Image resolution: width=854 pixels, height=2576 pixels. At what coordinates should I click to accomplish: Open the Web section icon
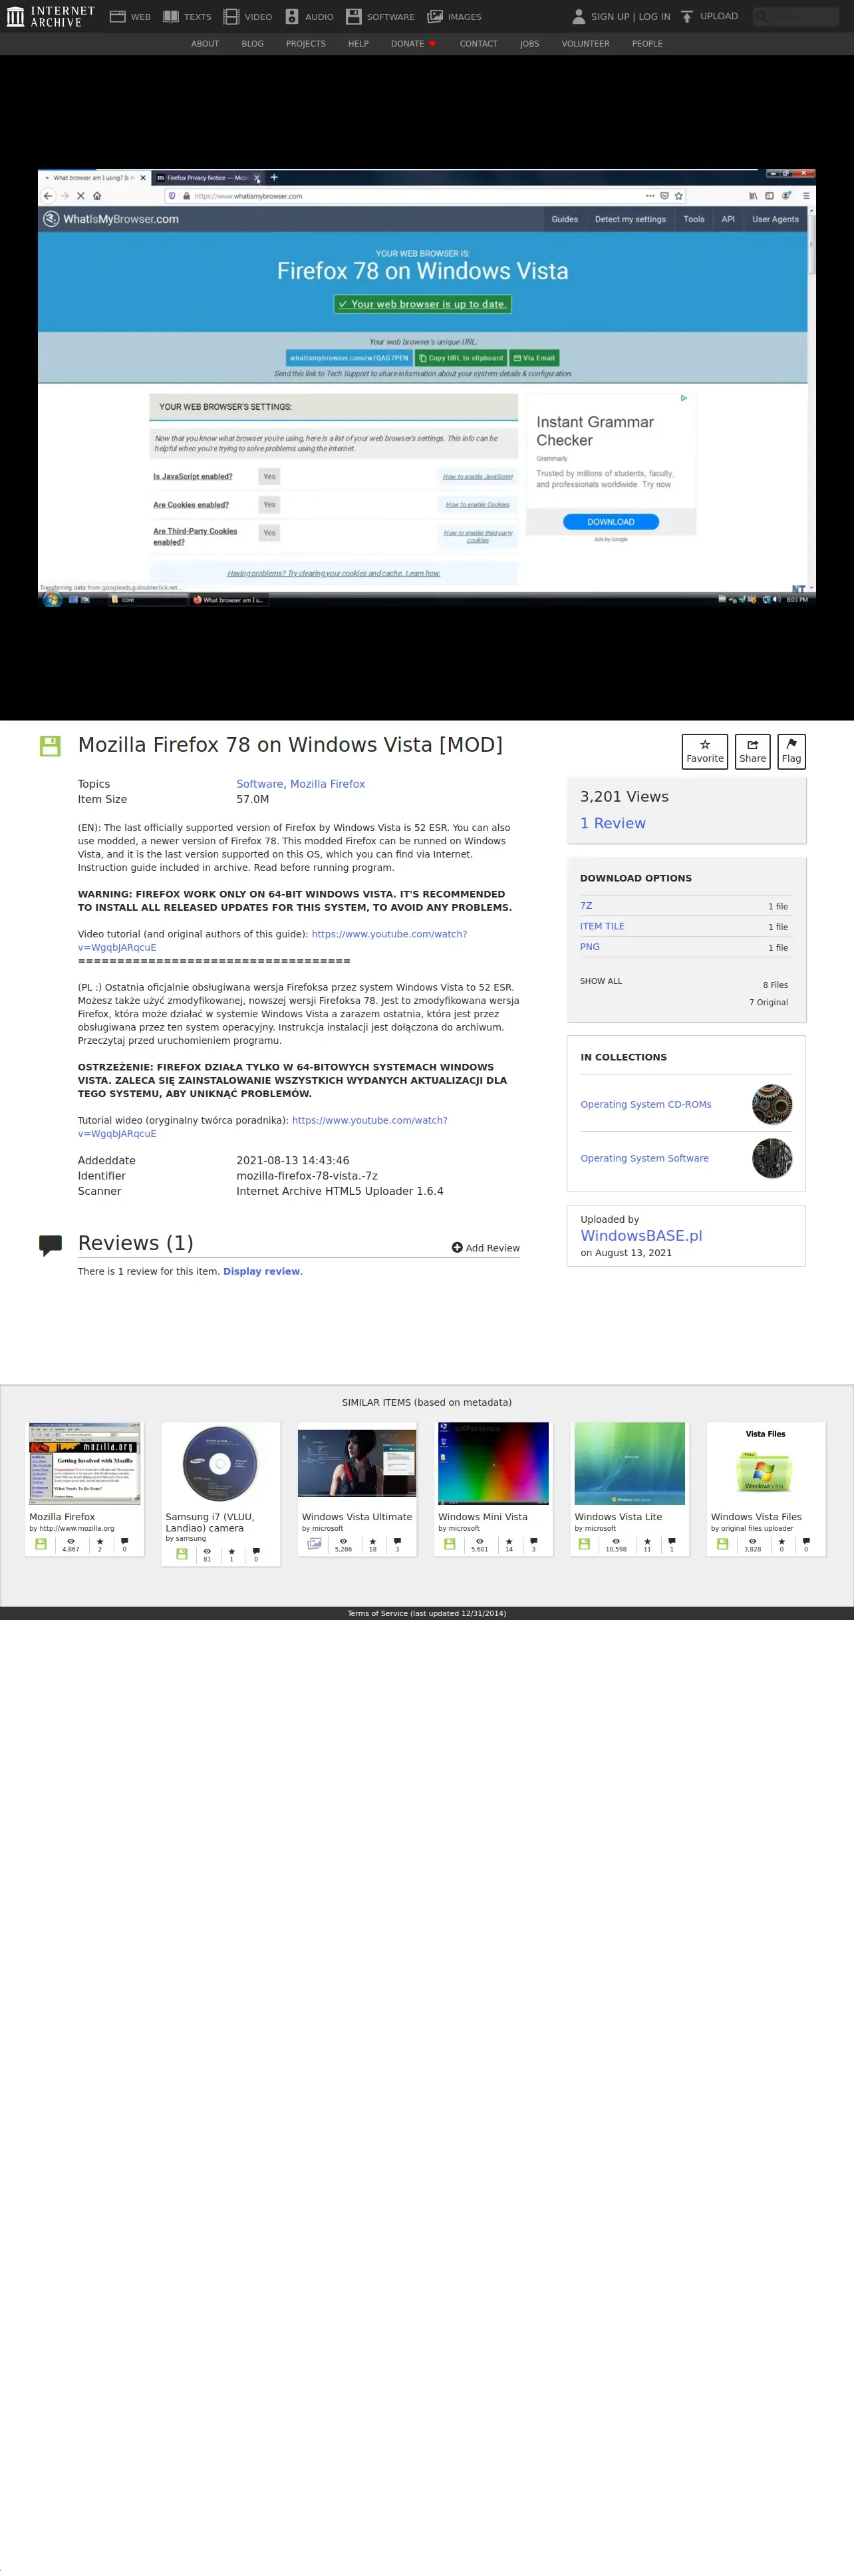point(117,17)
